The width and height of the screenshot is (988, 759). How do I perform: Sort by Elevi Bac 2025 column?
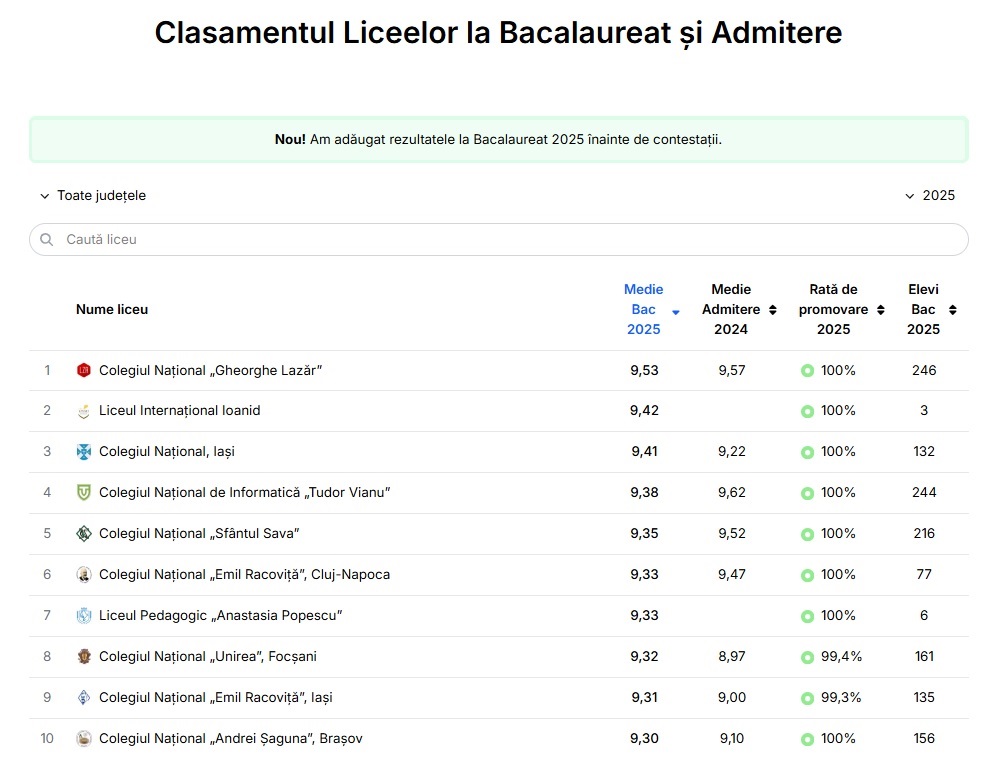931,309
